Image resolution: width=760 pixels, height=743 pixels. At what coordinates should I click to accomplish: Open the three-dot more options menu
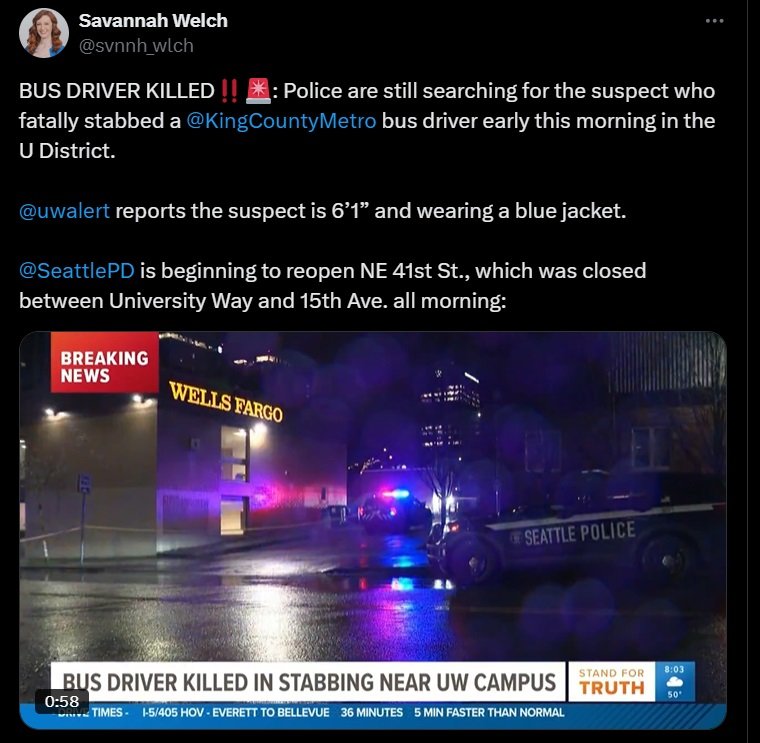pos(715,21)
